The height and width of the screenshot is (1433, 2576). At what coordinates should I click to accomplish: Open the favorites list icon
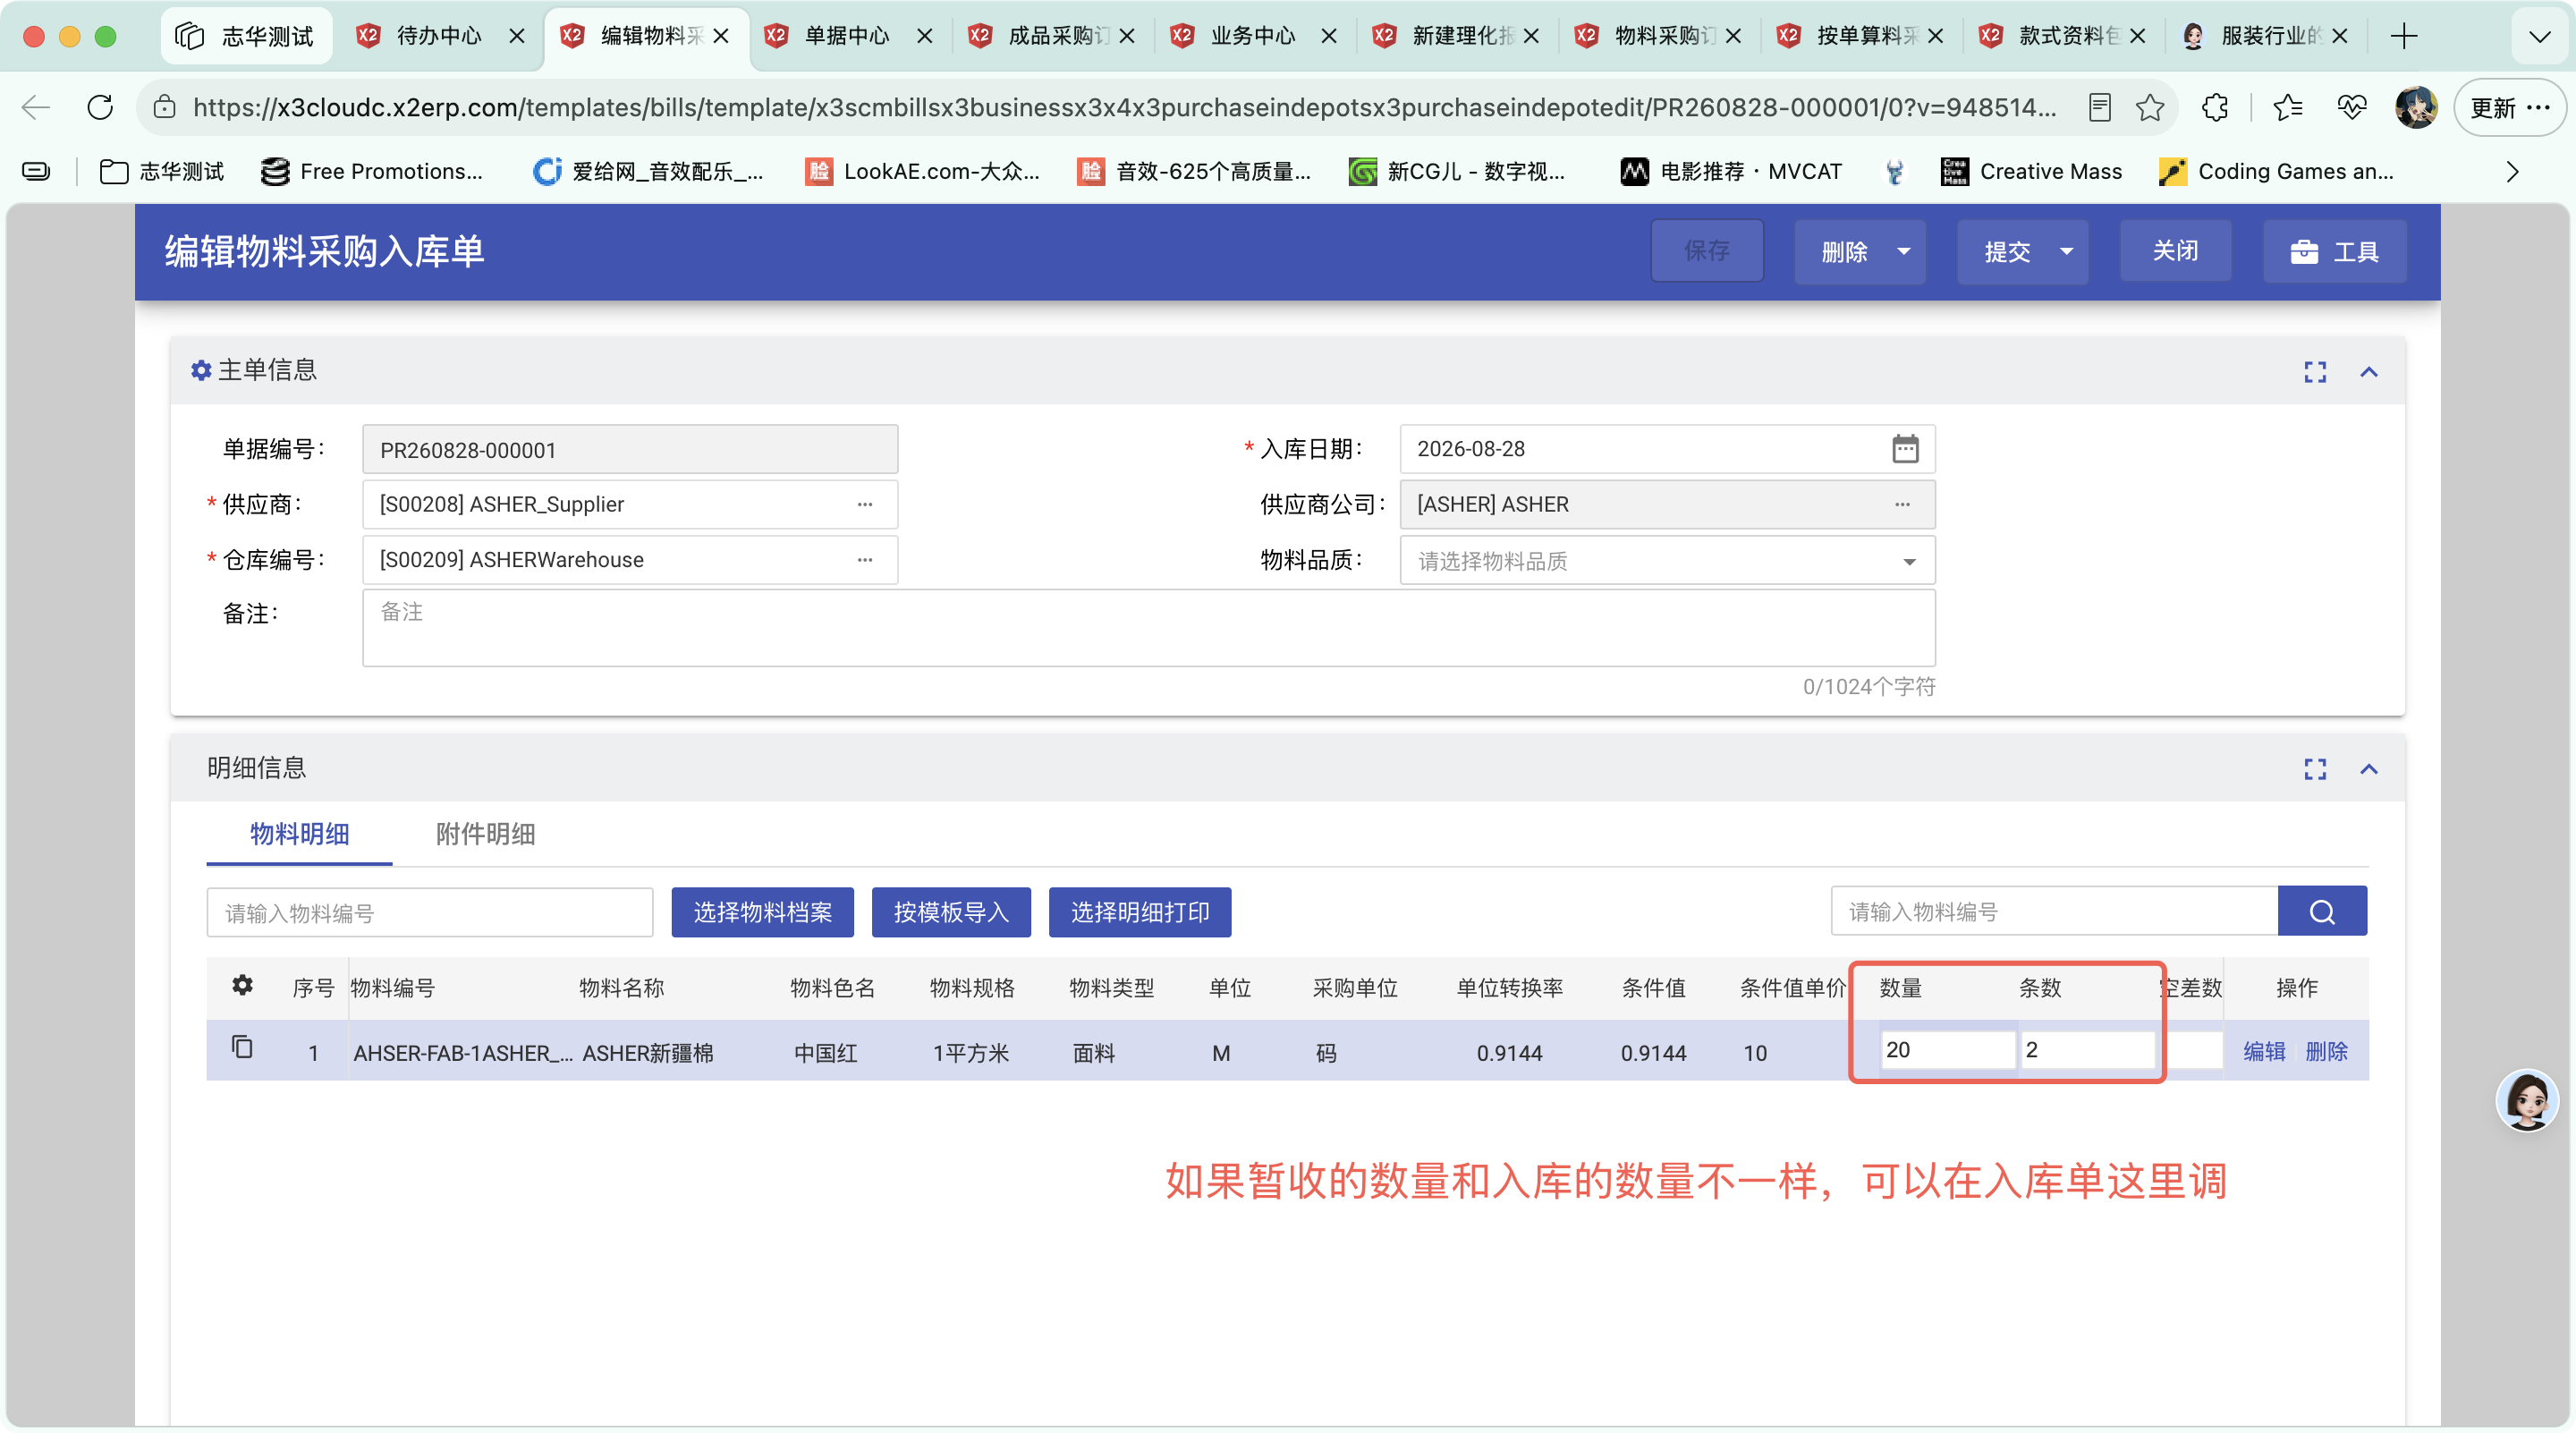click(x=2287, y=107)
